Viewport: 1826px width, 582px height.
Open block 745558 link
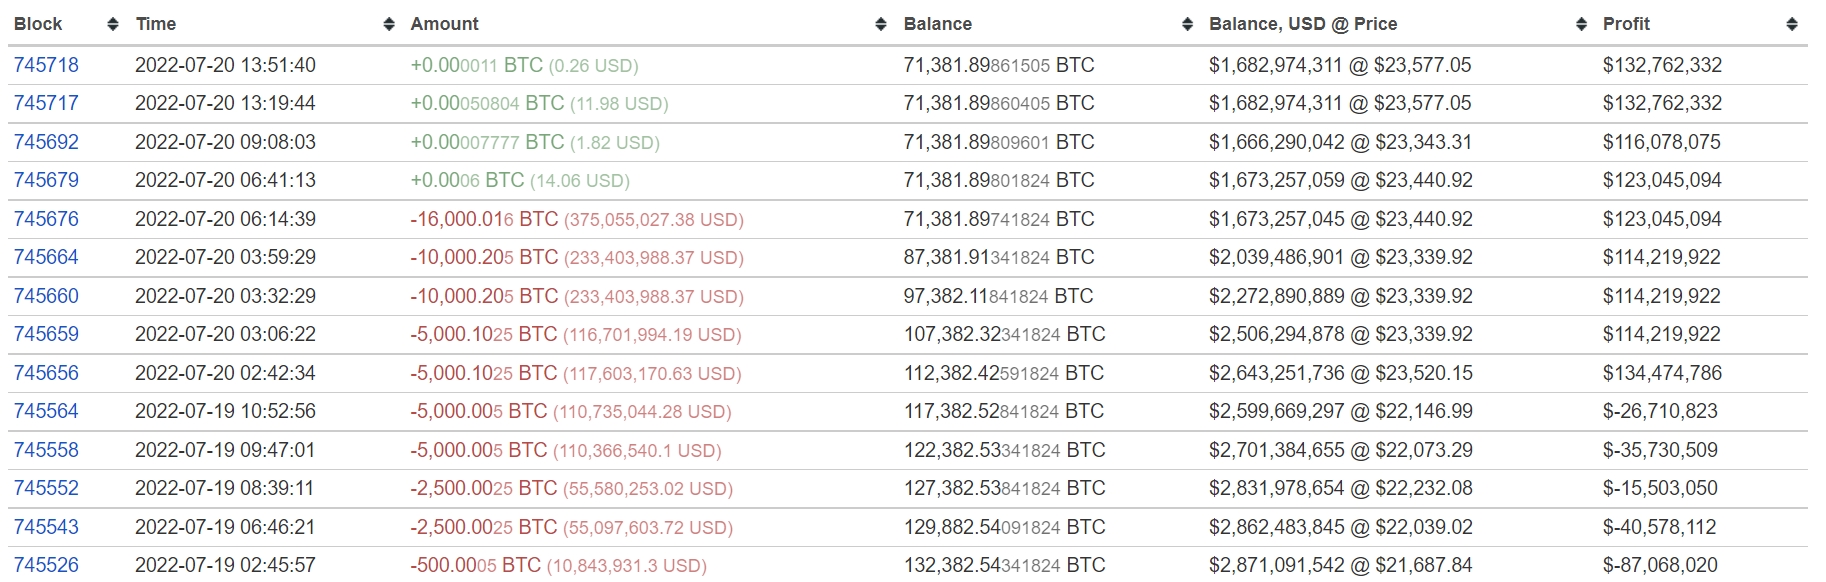point(46,450)
